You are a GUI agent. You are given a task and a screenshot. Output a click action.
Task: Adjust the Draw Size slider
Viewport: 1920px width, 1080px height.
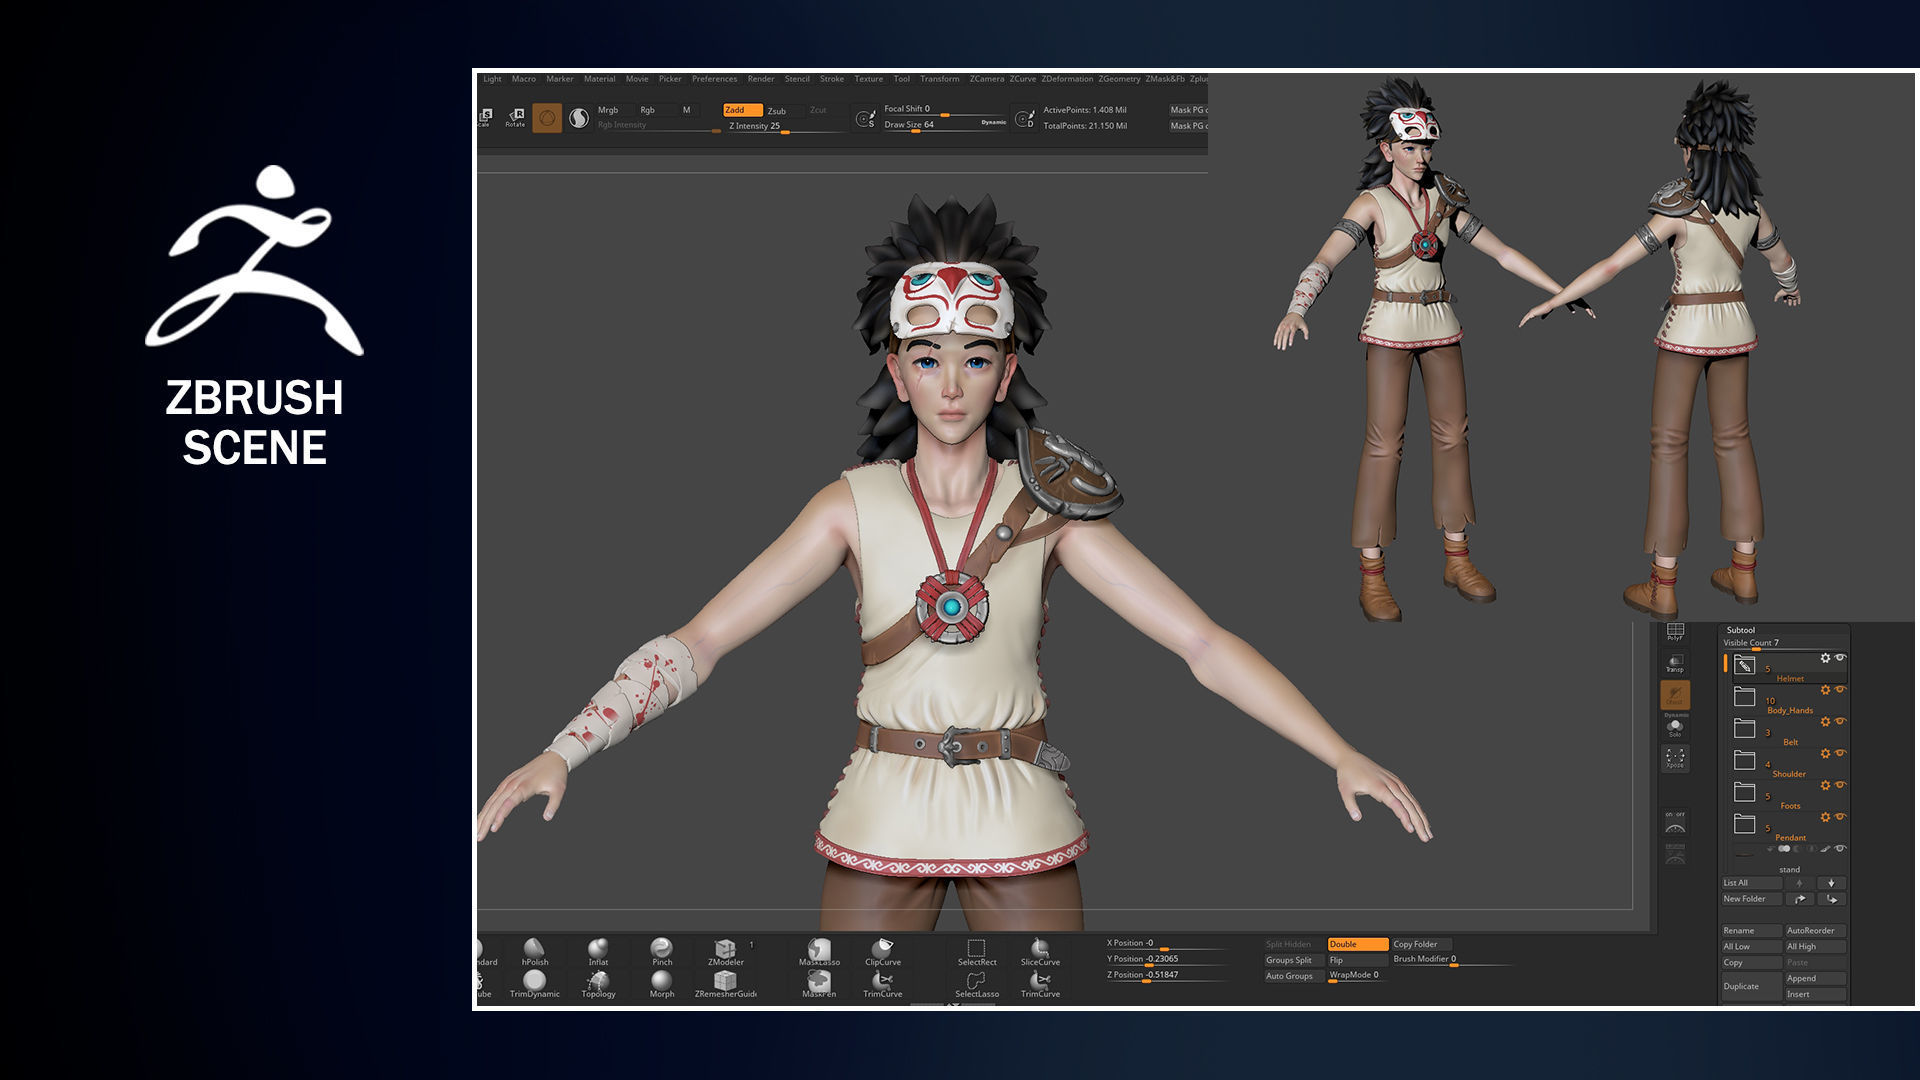point(944,126)
